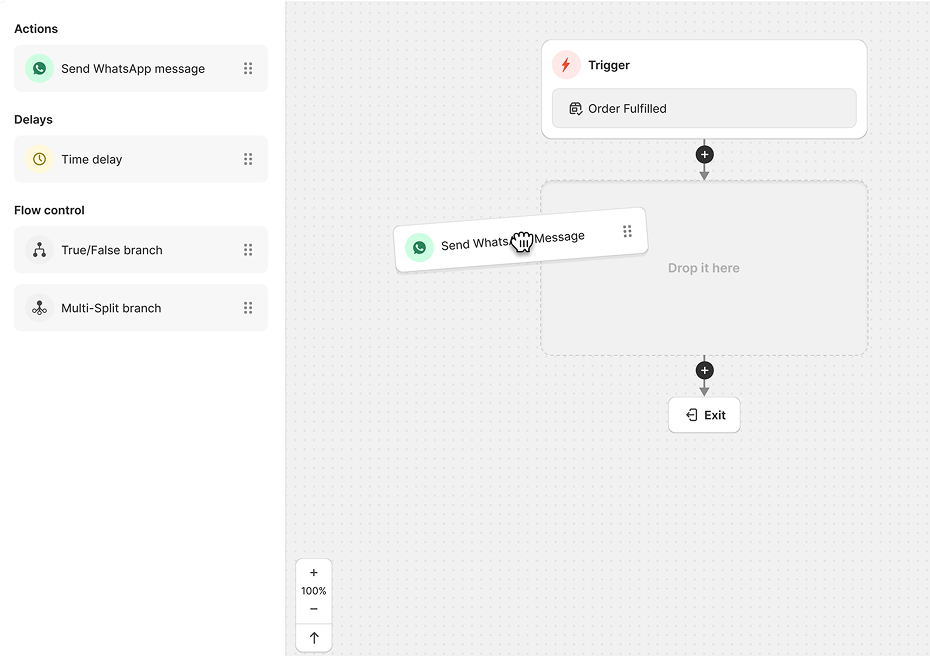Click the True/False branch icon
The width and height of the screenshot is (930, 656).
point(39,250)
